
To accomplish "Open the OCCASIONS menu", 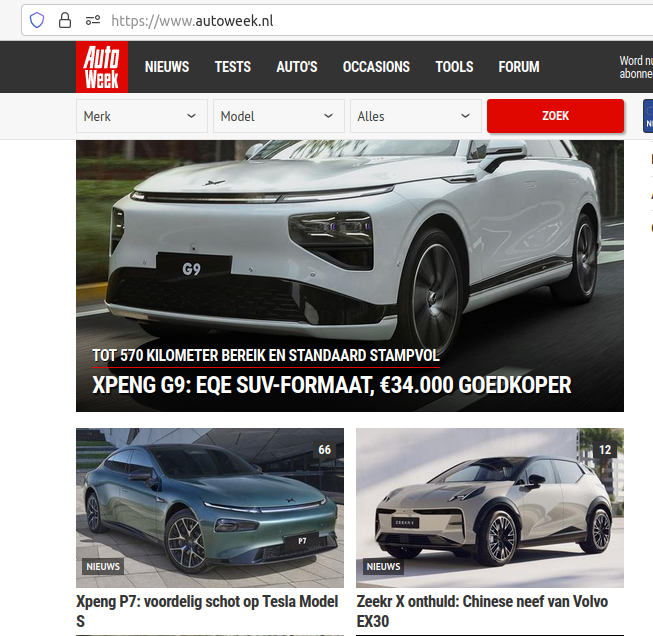I will click(x=376, y=67).
